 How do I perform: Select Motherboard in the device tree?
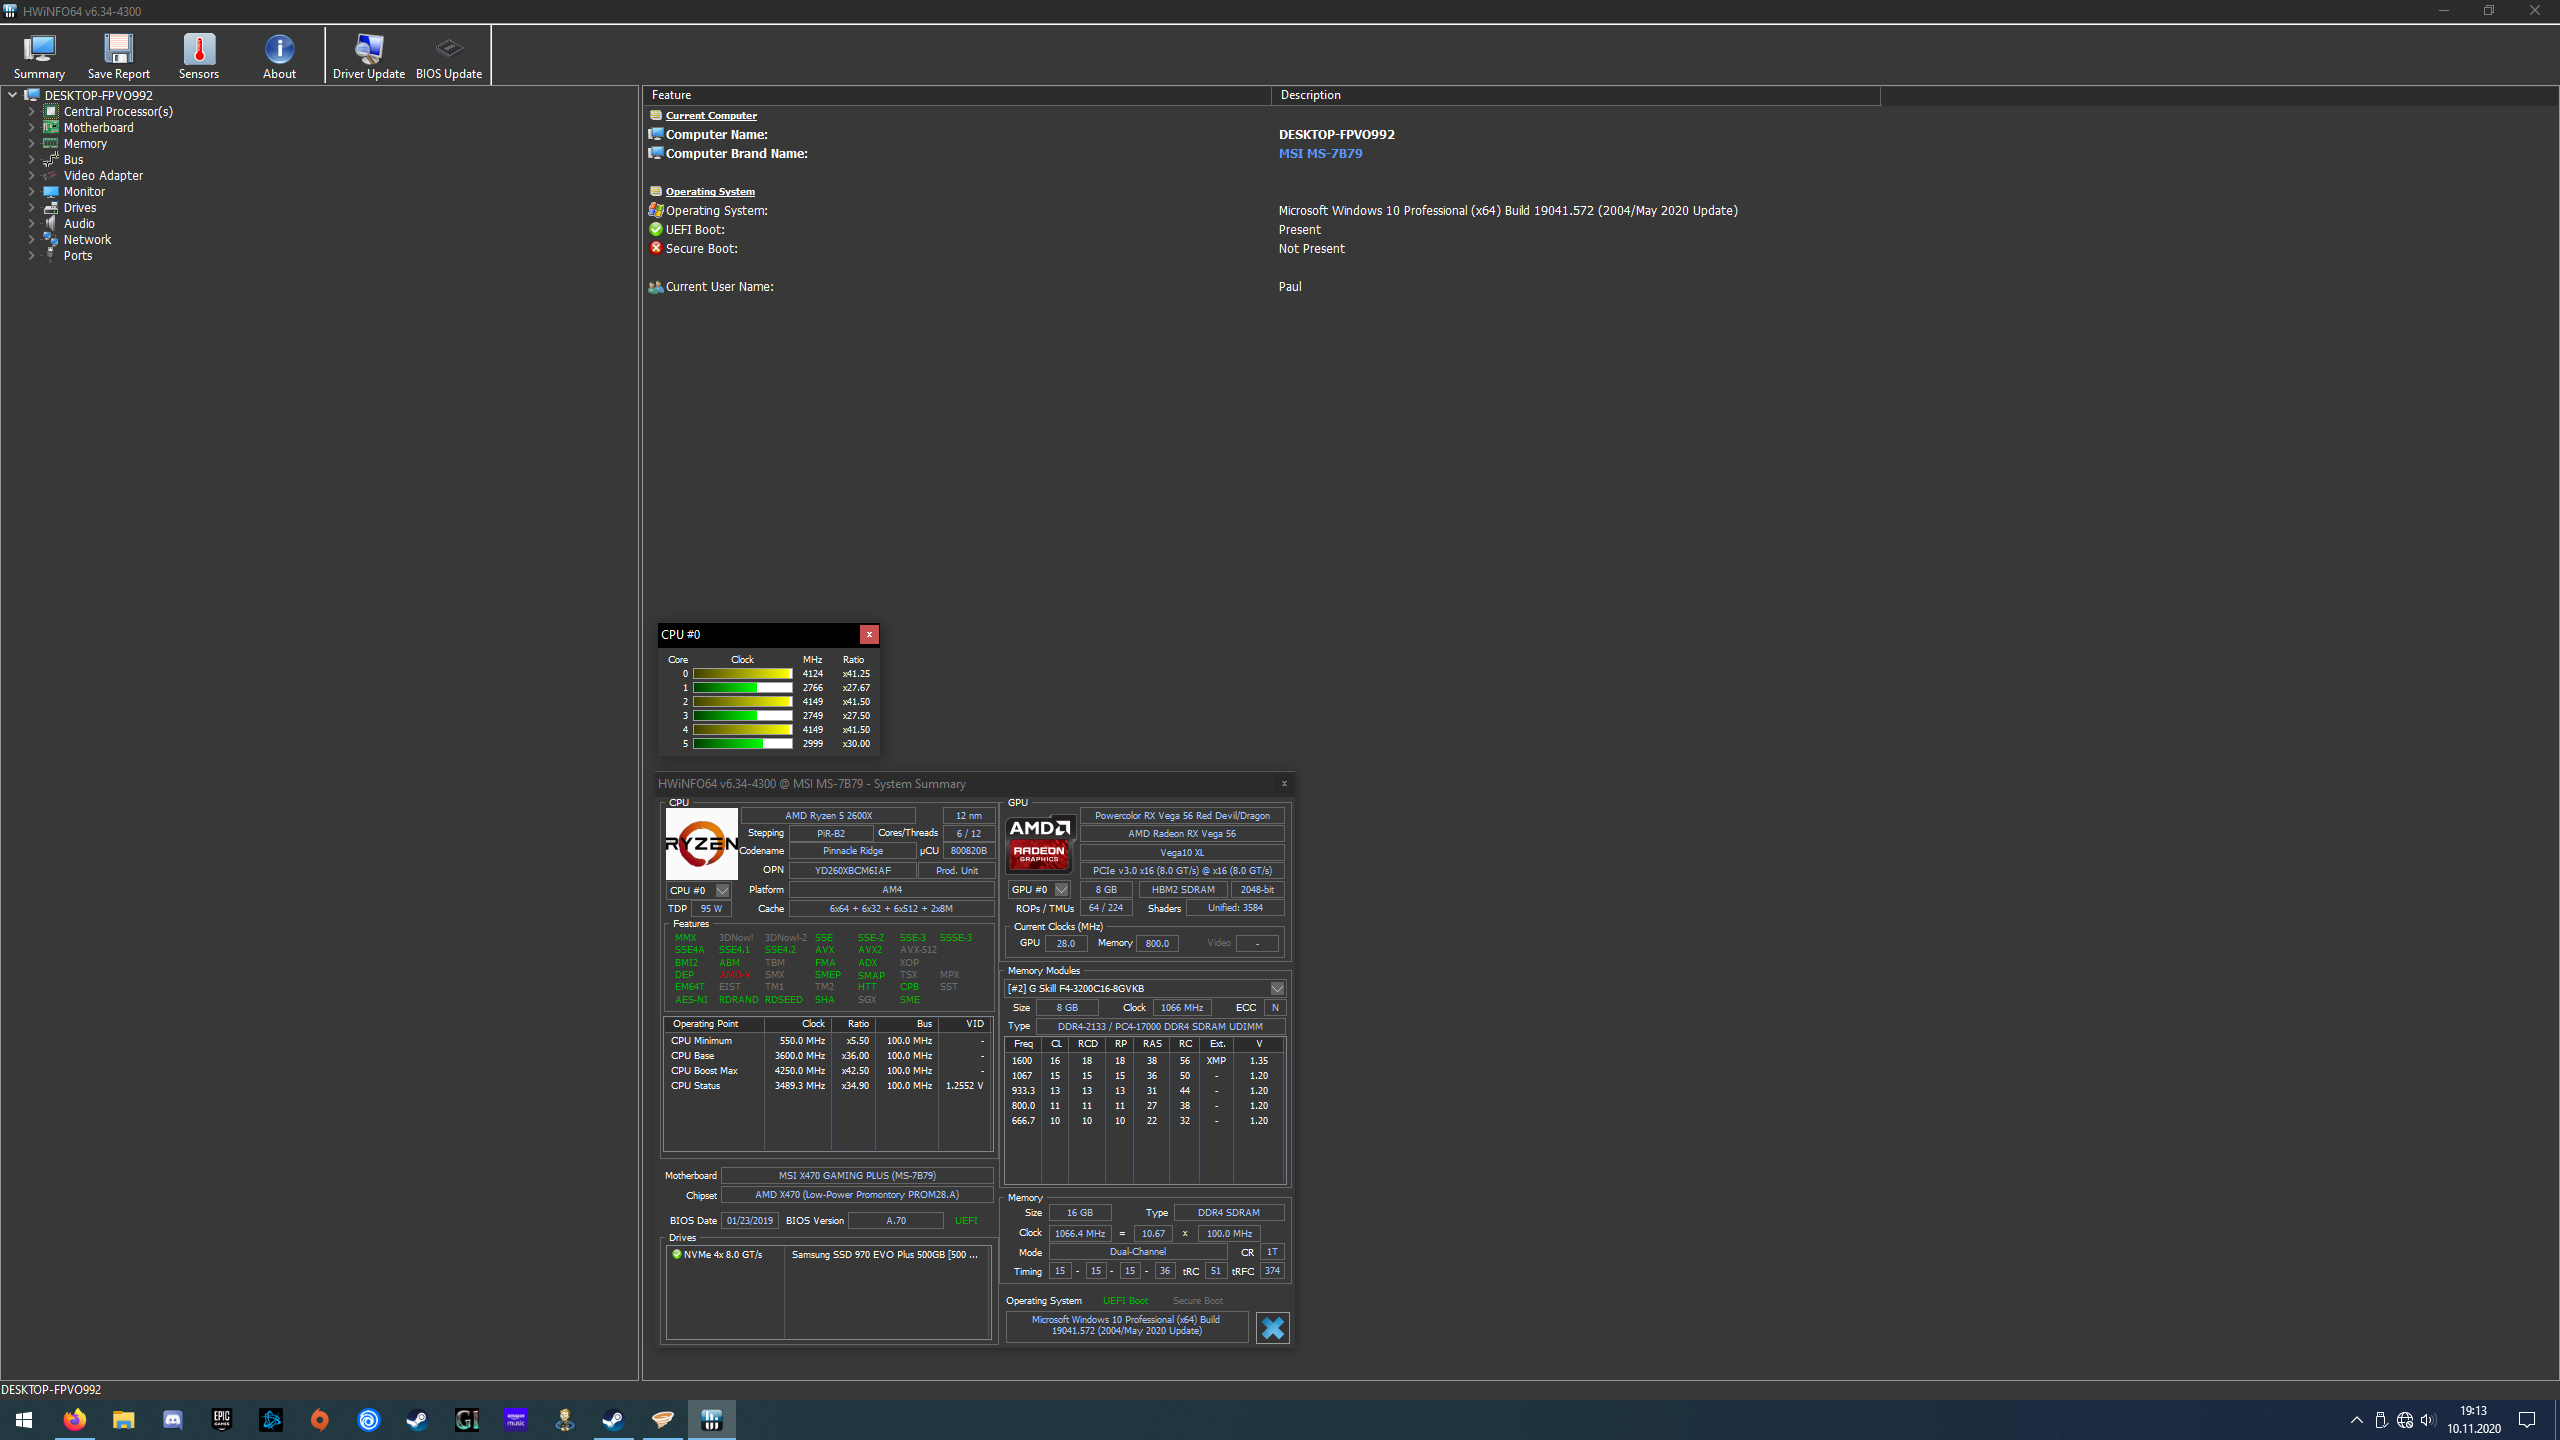[x=98, y=128]
